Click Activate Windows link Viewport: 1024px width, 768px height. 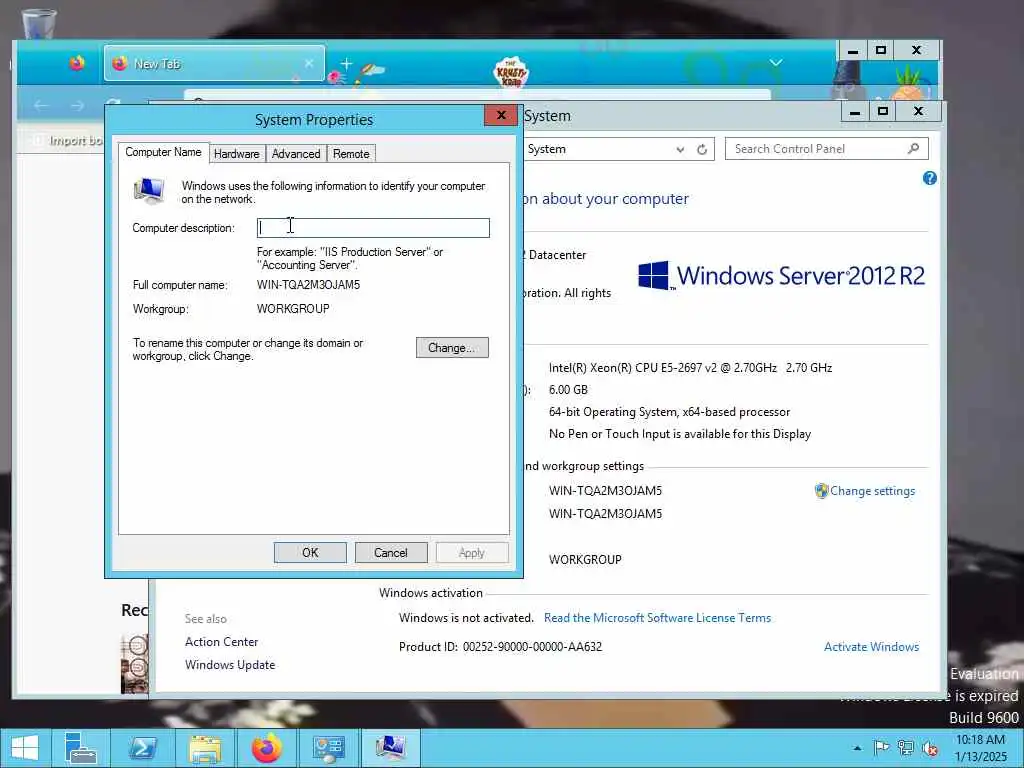click(x=871, y=647)
